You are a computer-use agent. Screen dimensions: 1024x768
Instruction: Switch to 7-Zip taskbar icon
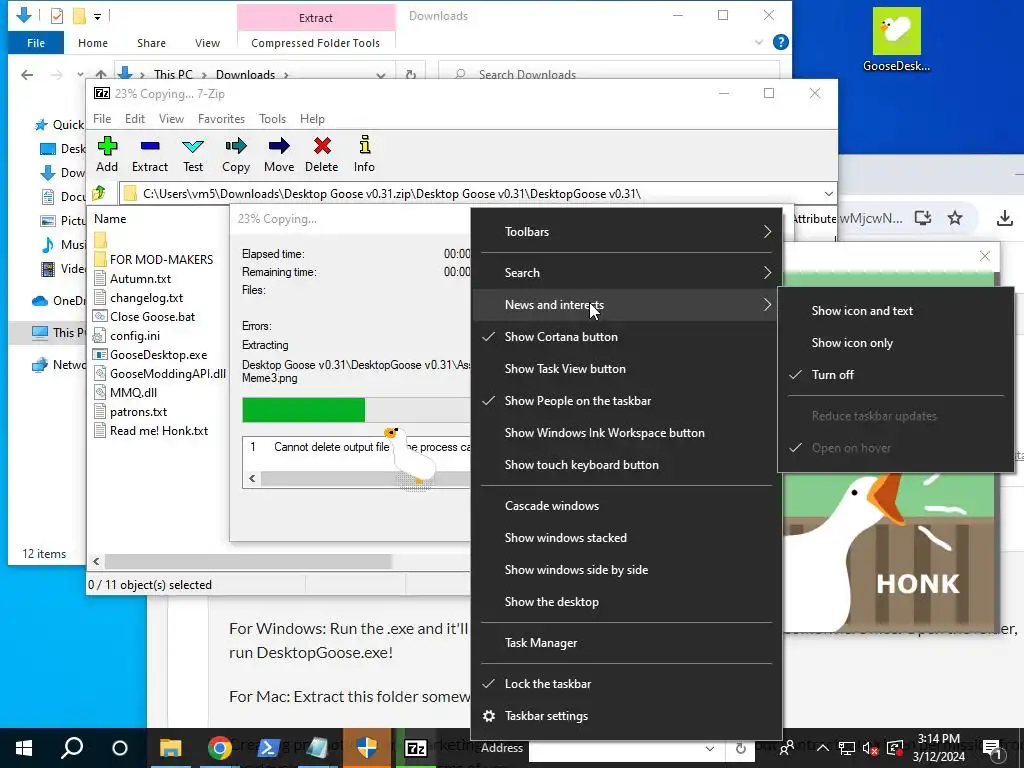coord(416,748)
